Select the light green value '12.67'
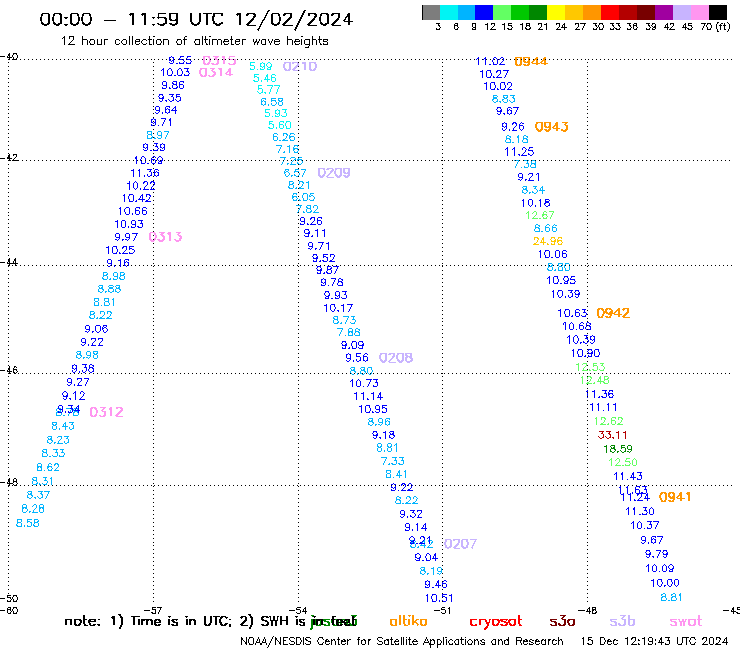This screenshot has width=740, height=650. pyautogui.click(x=540, y=215)
